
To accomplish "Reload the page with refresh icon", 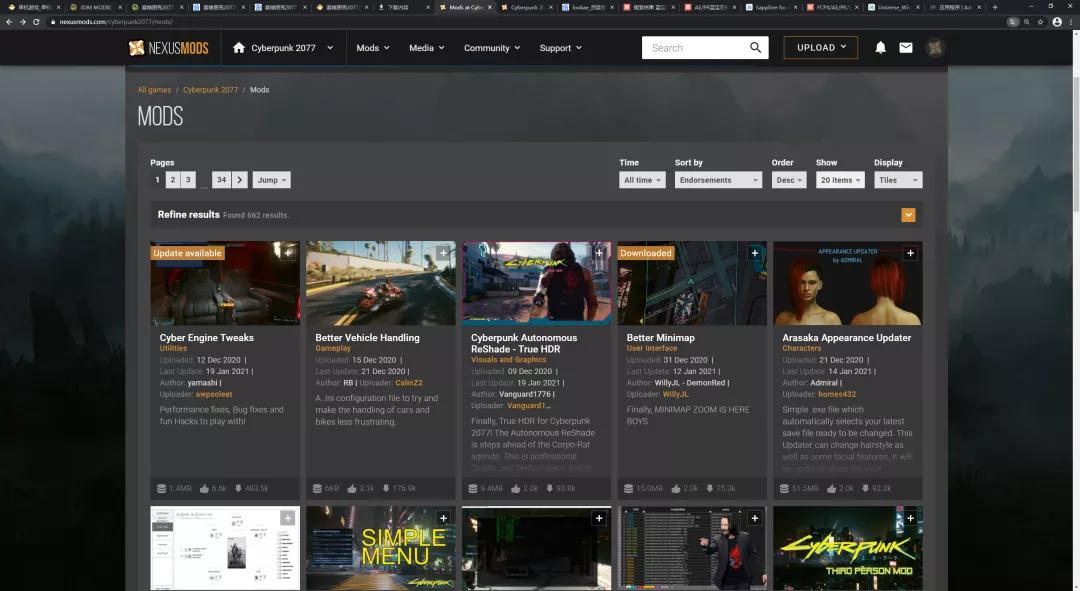I will point(36,22).
